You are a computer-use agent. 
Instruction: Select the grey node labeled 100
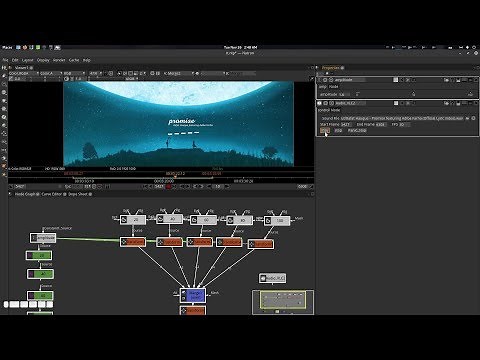[277, 221]
